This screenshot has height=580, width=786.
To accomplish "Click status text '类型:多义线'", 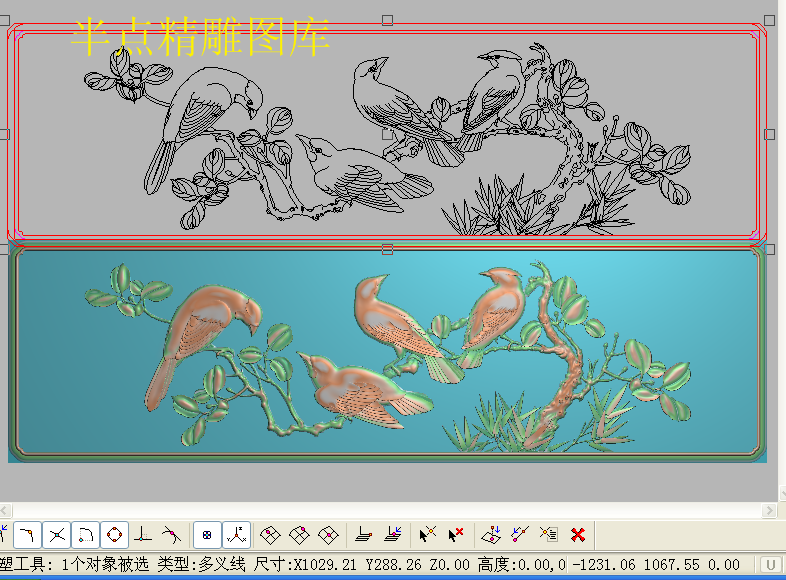I will (x=201, y=564).
